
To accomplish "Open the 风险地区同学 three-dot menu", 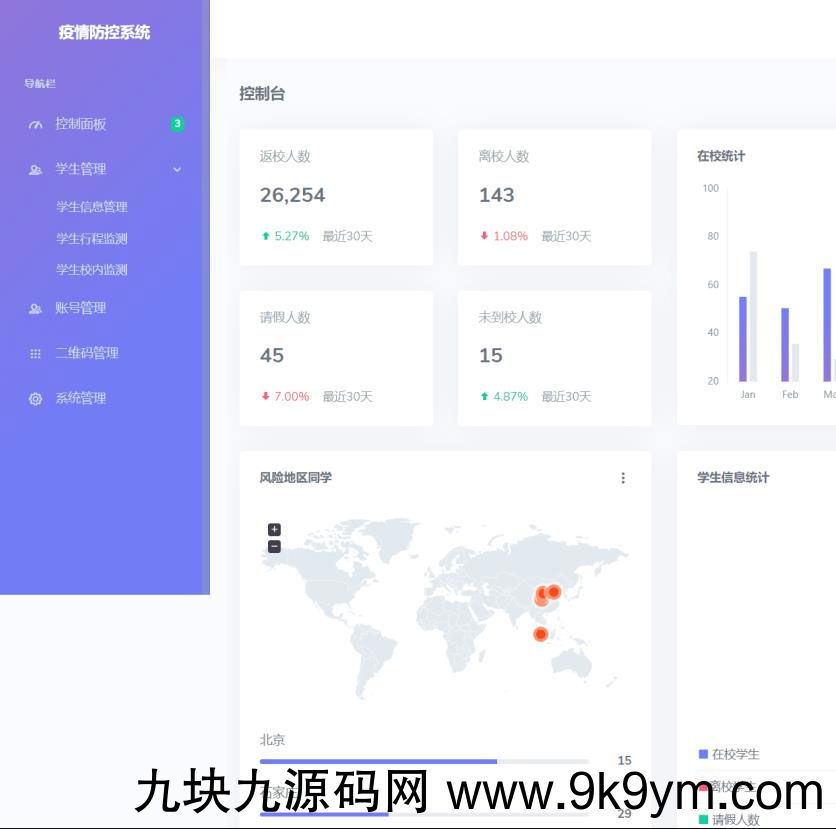I will (623, 478).
